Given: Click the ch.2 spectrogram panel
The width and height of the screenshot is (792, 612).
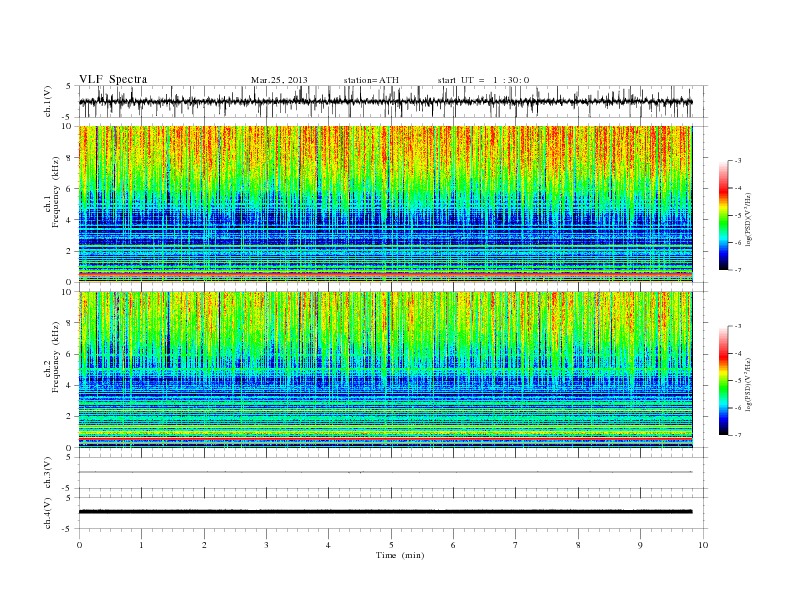Looking at the screenshot, I should [386, 370].
